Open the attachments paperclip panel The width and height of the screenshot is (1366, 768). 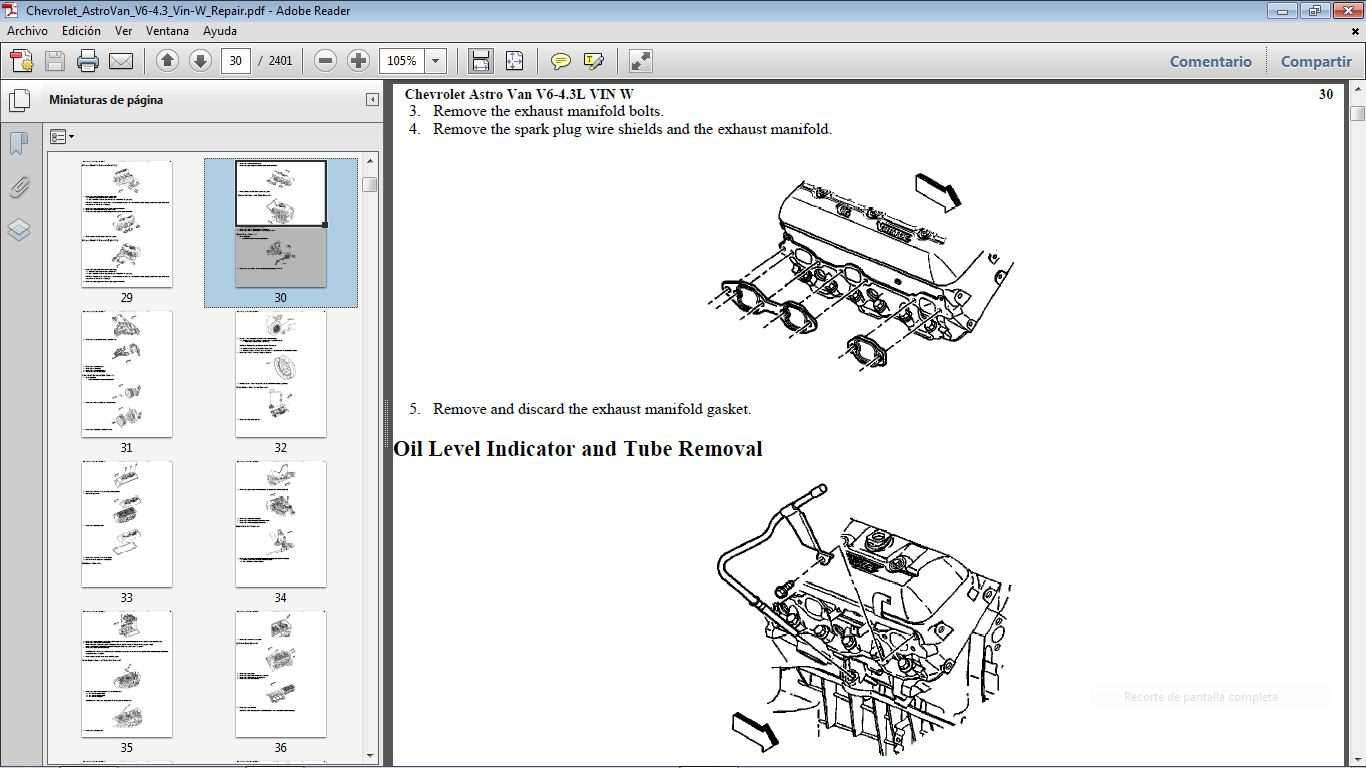19,187
